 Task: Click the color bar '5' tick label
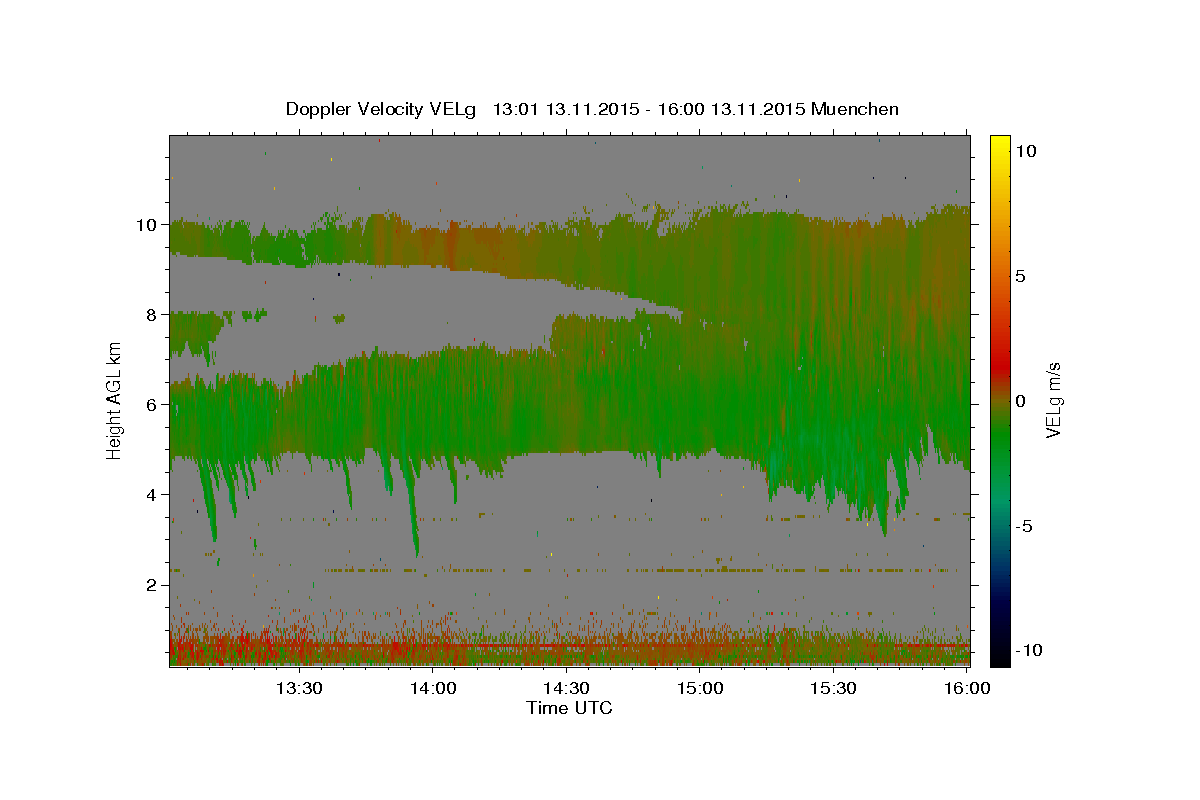pyautogui.click(x=1019, y=276)
